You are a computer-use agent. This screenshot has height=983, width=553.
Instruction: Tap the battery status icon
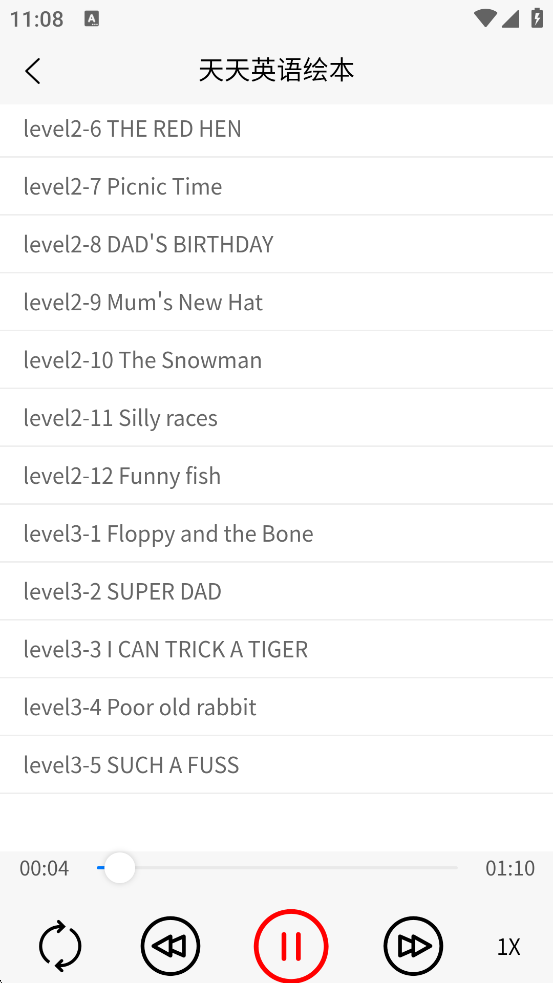tap(537, 18)
